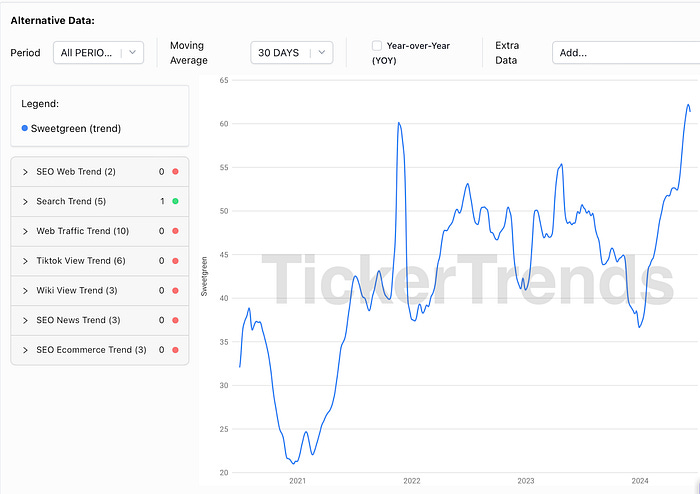Expand the Search Trend (5) row

(x=100, y=202)
